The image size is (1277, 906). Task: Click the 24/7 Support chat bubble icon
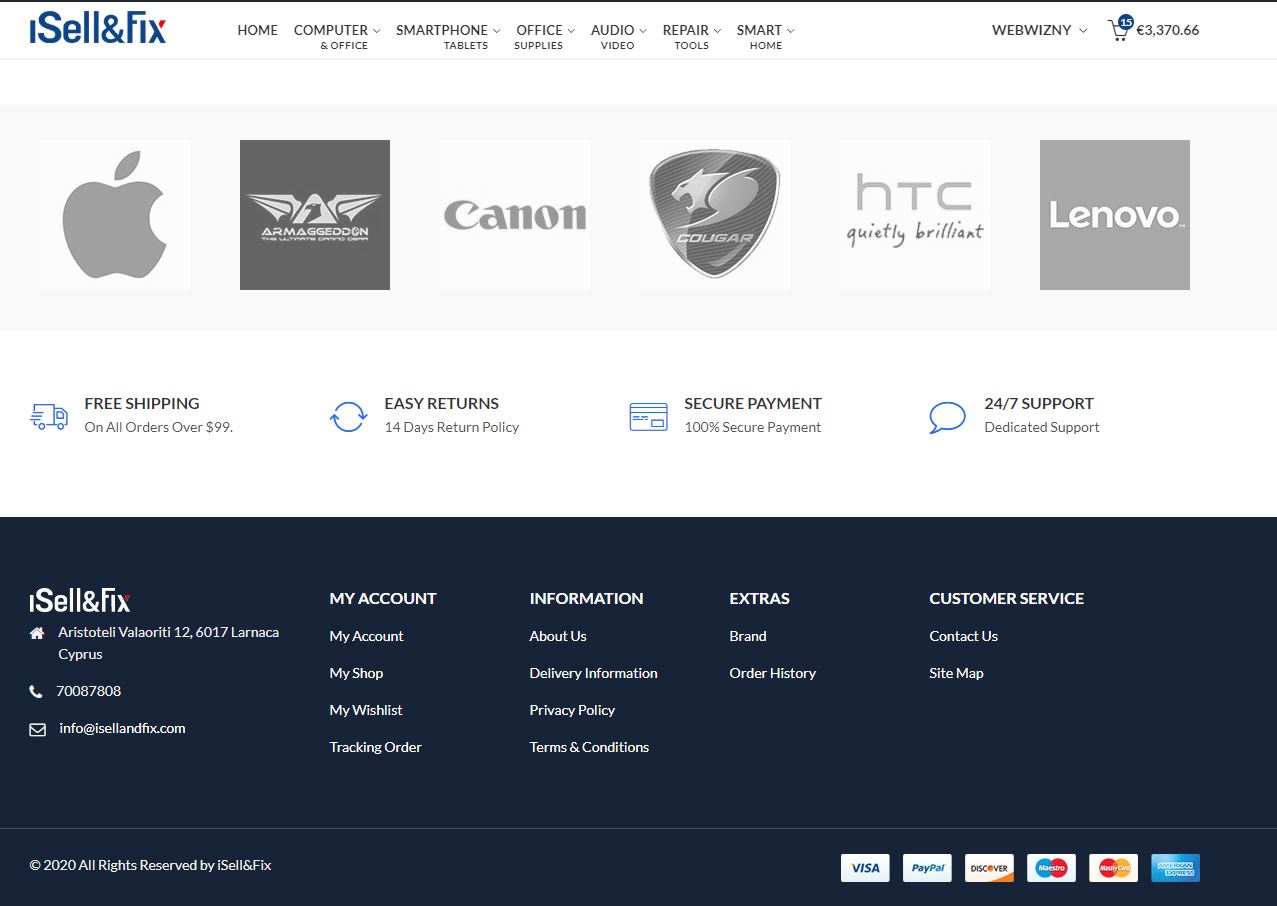(x=947, y=416)
